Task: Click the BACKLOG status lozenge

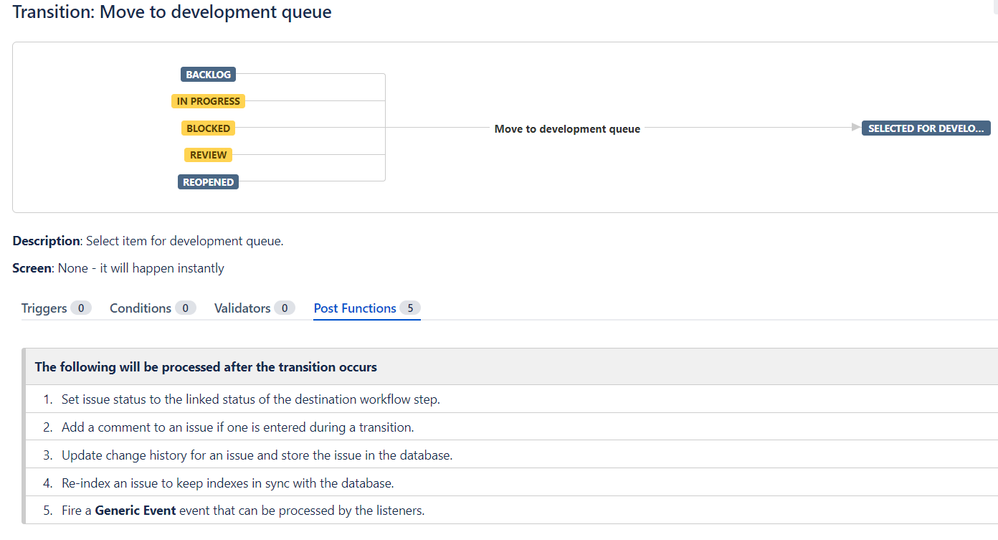Action: tap(208, 75)
